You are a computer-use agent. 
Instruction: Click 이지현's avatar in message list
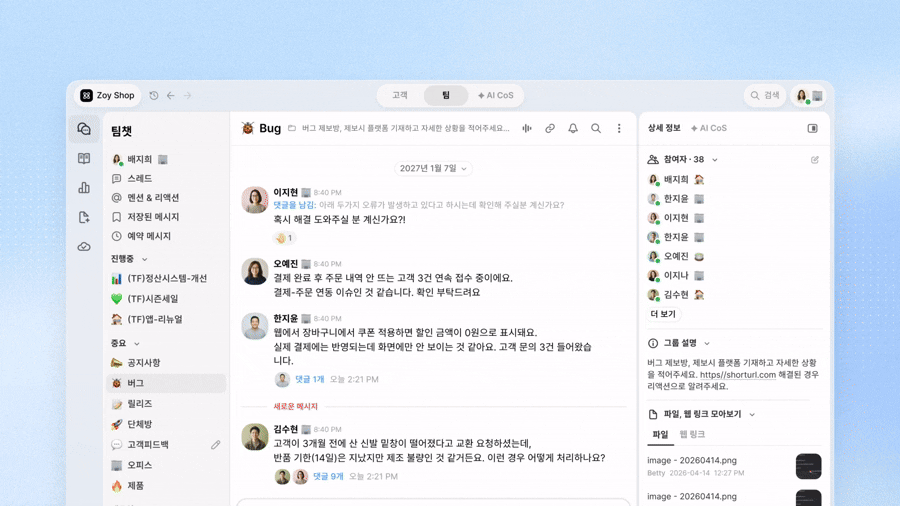click(x=255, y=200)
